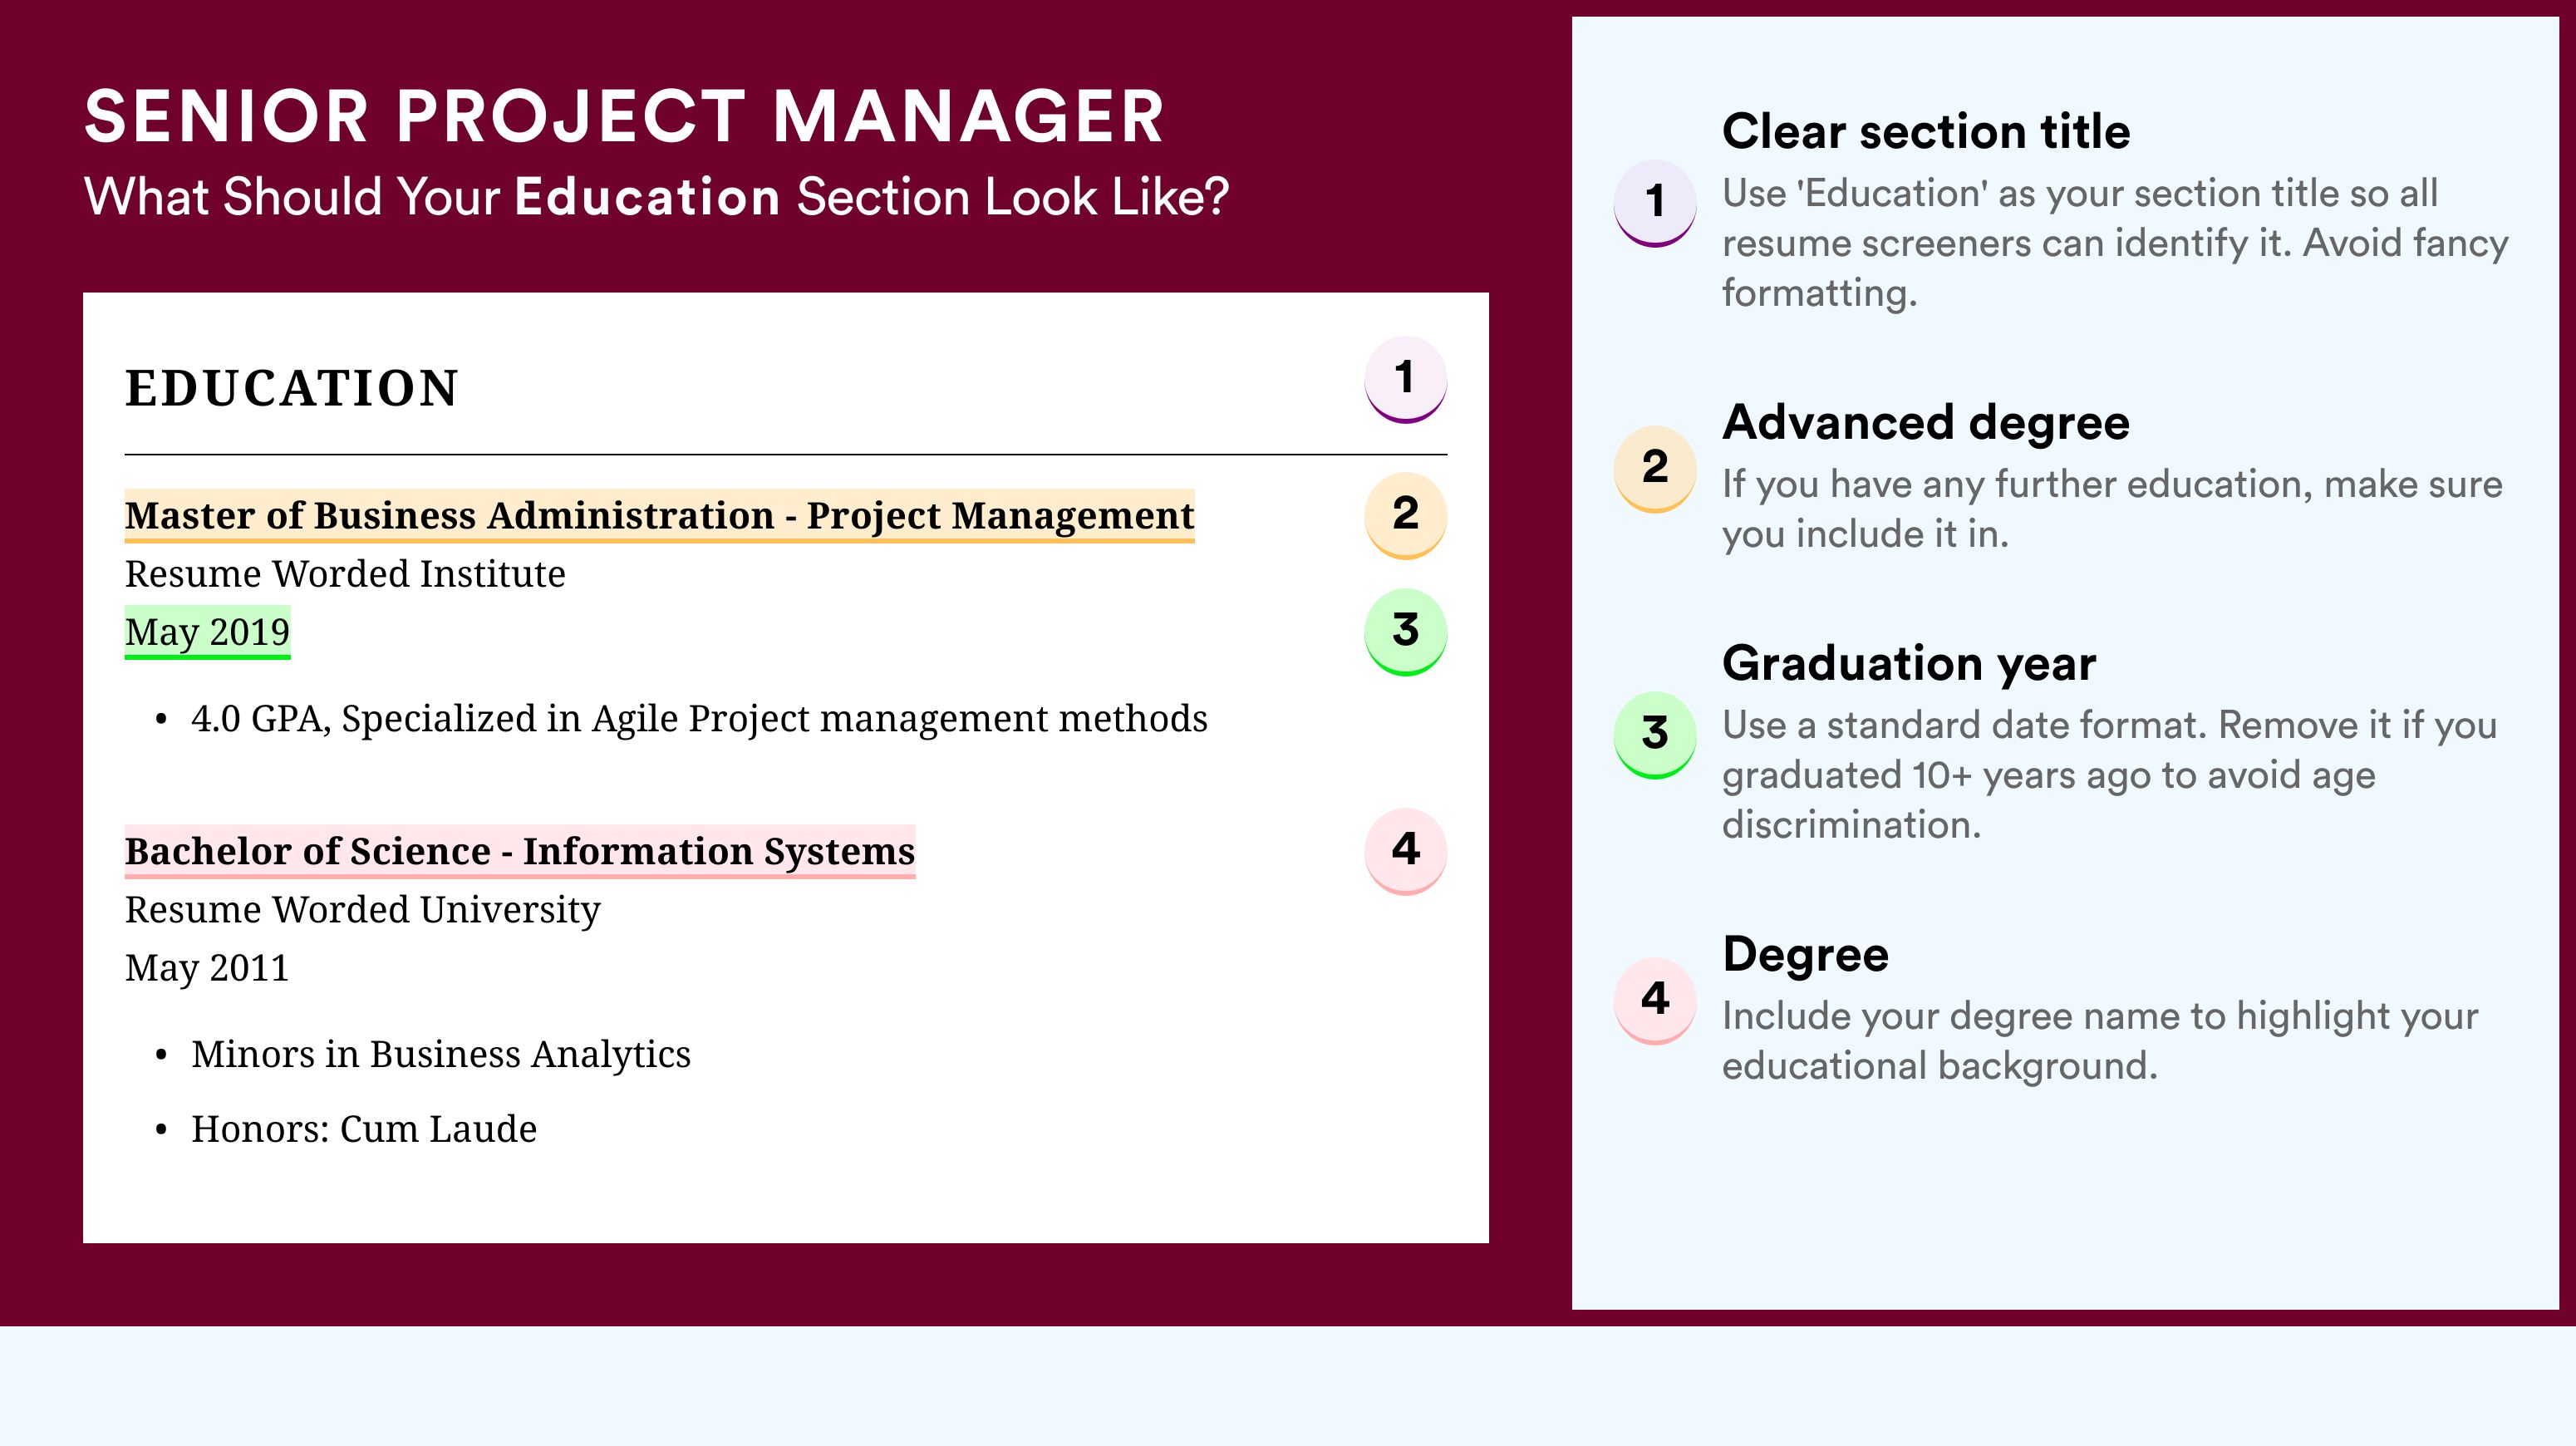The width and height of the screenshot is (2576, 1446).
Task: Click the Graduation year heading
Action: click(1909, 663)
